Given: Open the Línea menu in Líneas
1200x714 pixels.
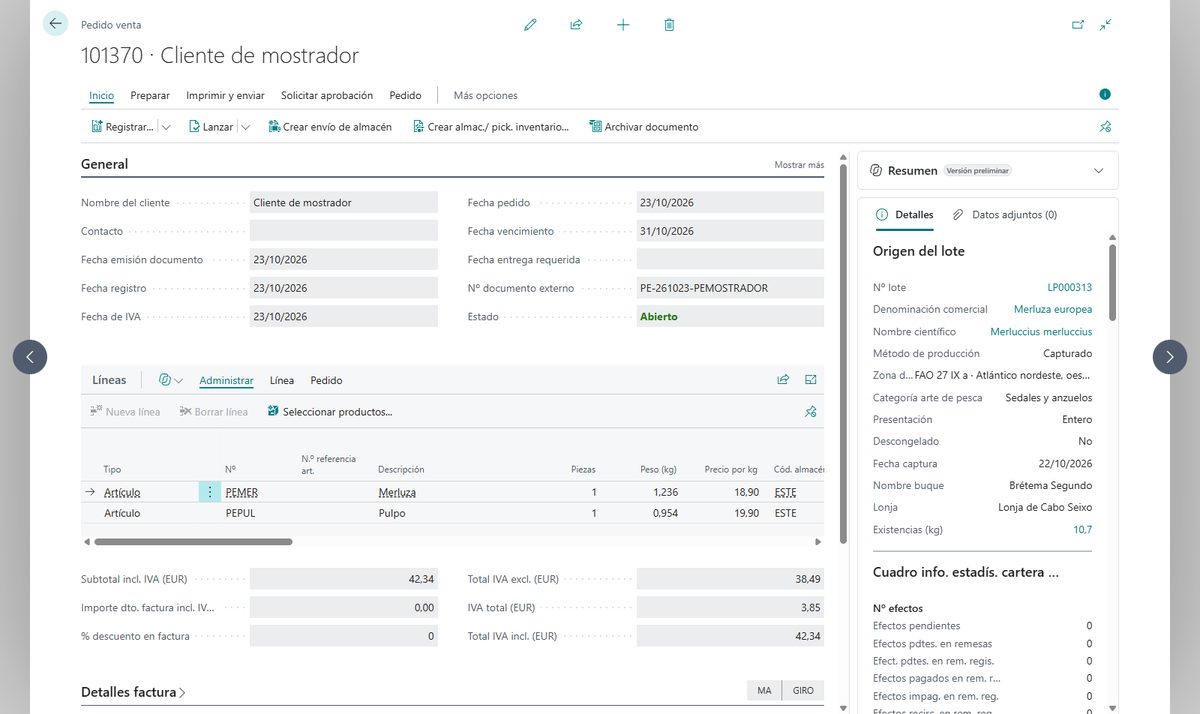Looking at the screenshot, I should pos(282,380).
